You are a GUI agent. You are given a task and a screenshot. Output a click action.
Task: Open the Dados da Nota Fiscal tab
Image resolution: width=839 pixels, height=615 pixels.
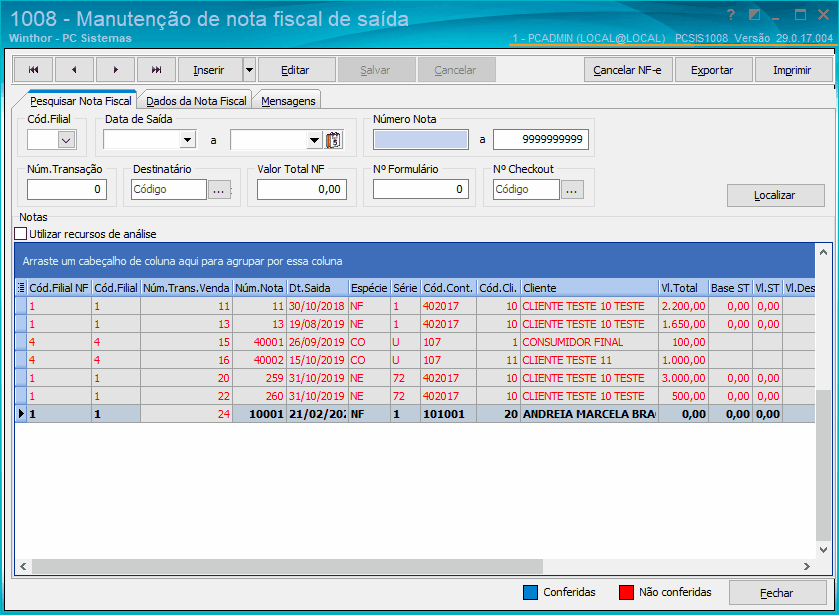196,101
